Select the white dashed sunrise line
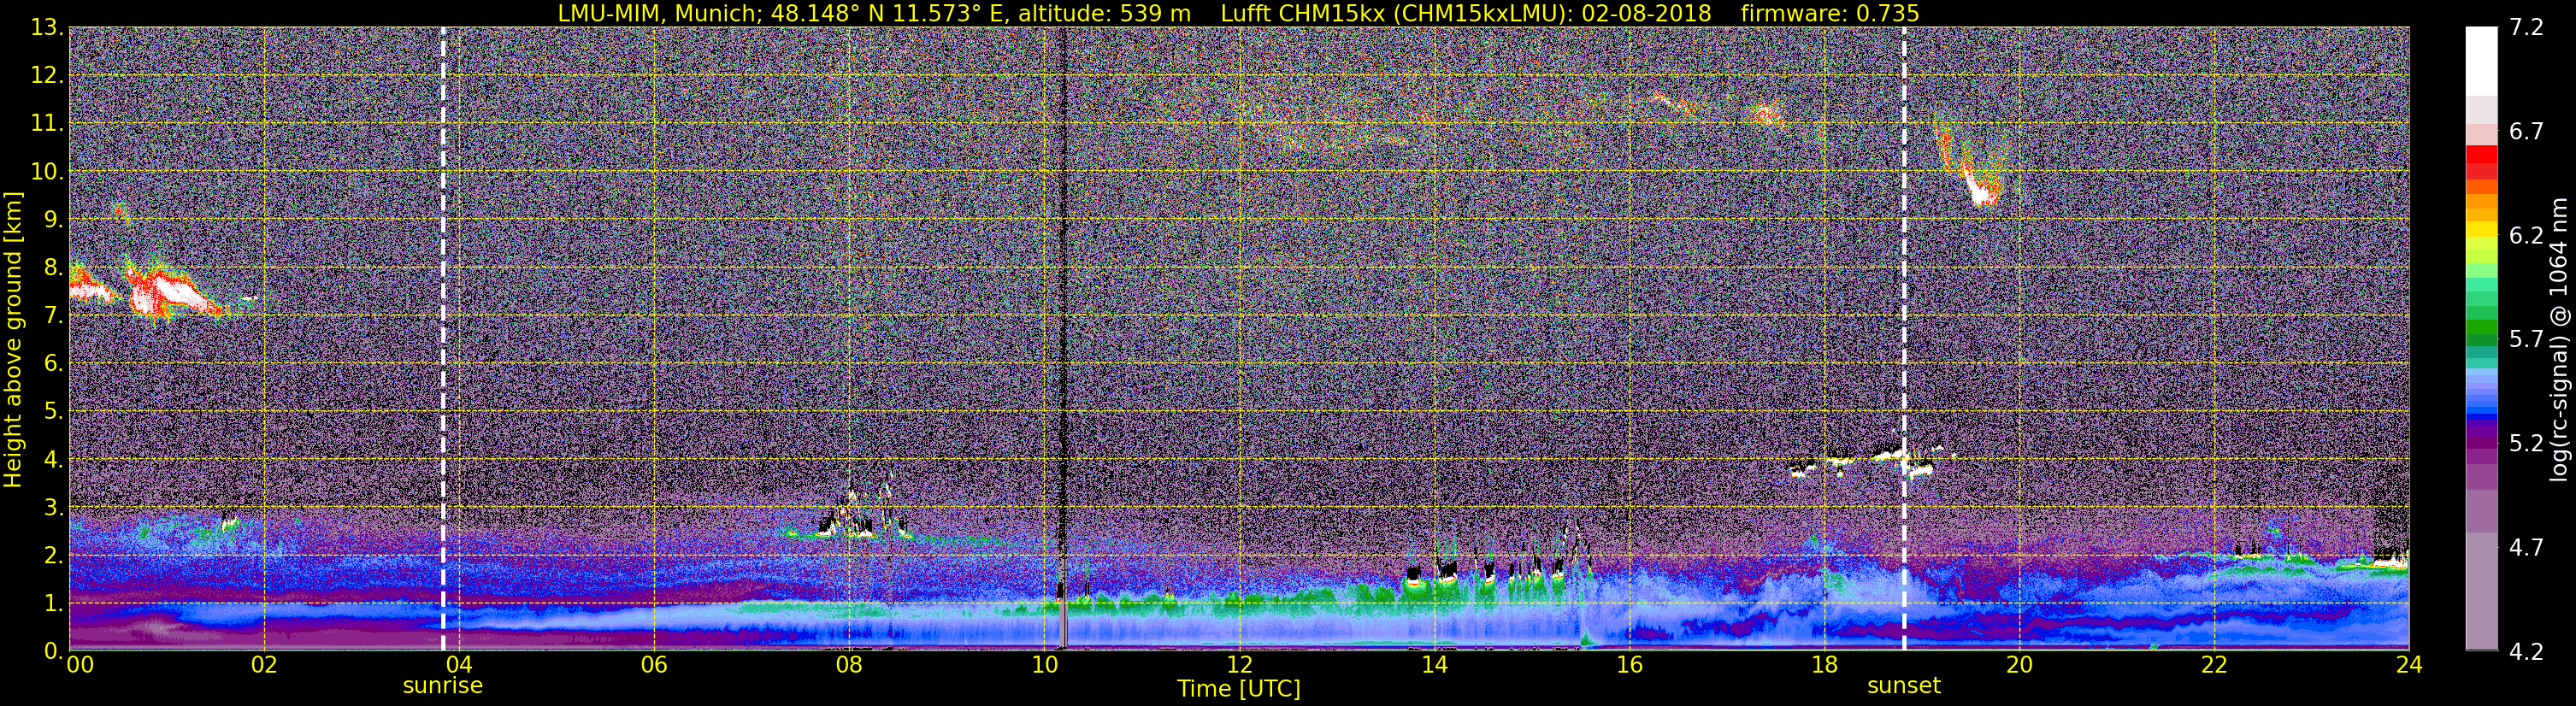The width and height of the screenshot is (2576, 706). point(443,339)
